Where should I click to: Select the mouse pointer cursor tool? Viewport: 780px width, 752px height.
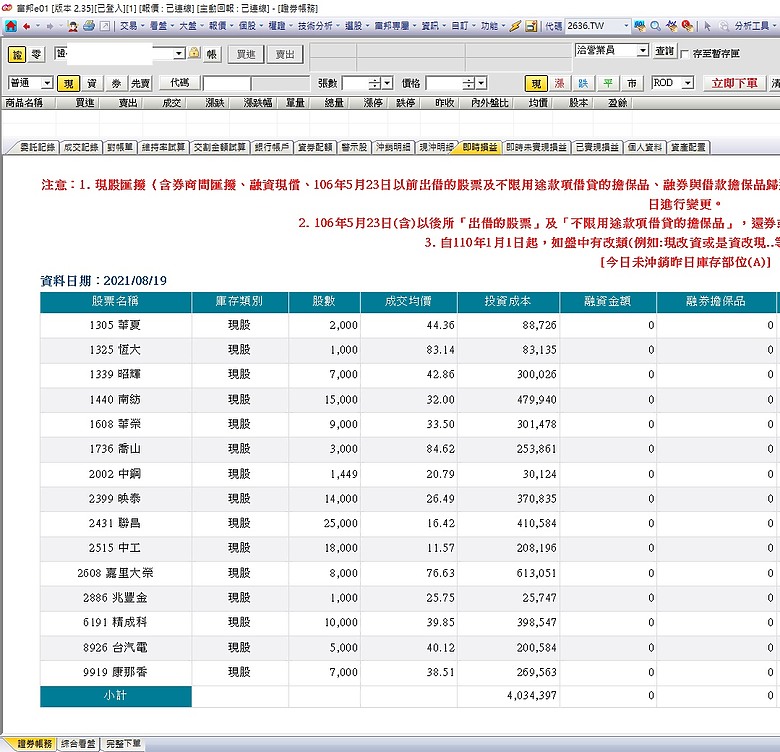point(707,26)
